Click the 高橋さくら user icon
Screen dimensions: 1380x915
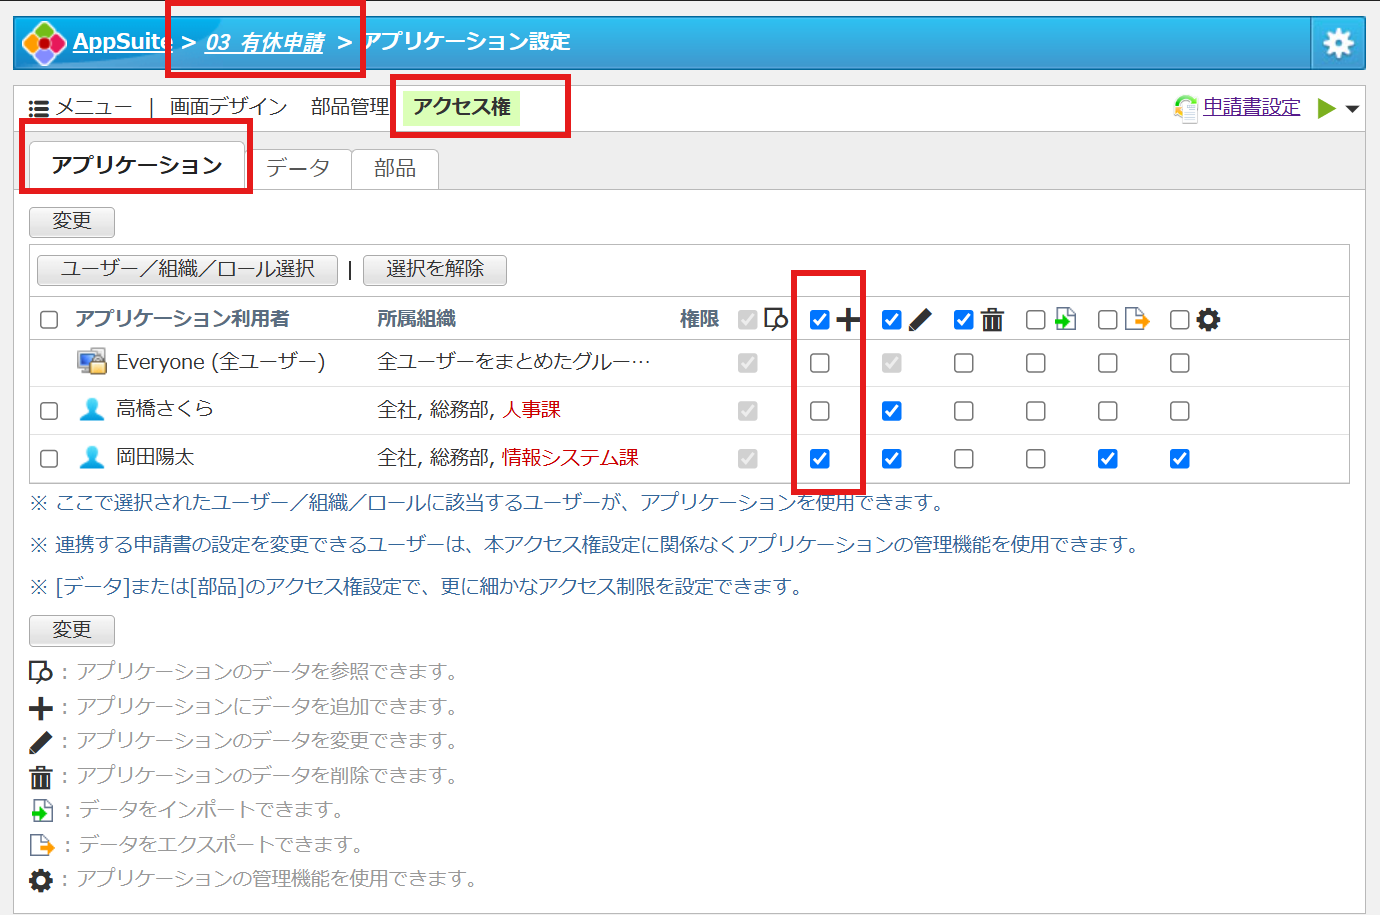click(92, 409)
